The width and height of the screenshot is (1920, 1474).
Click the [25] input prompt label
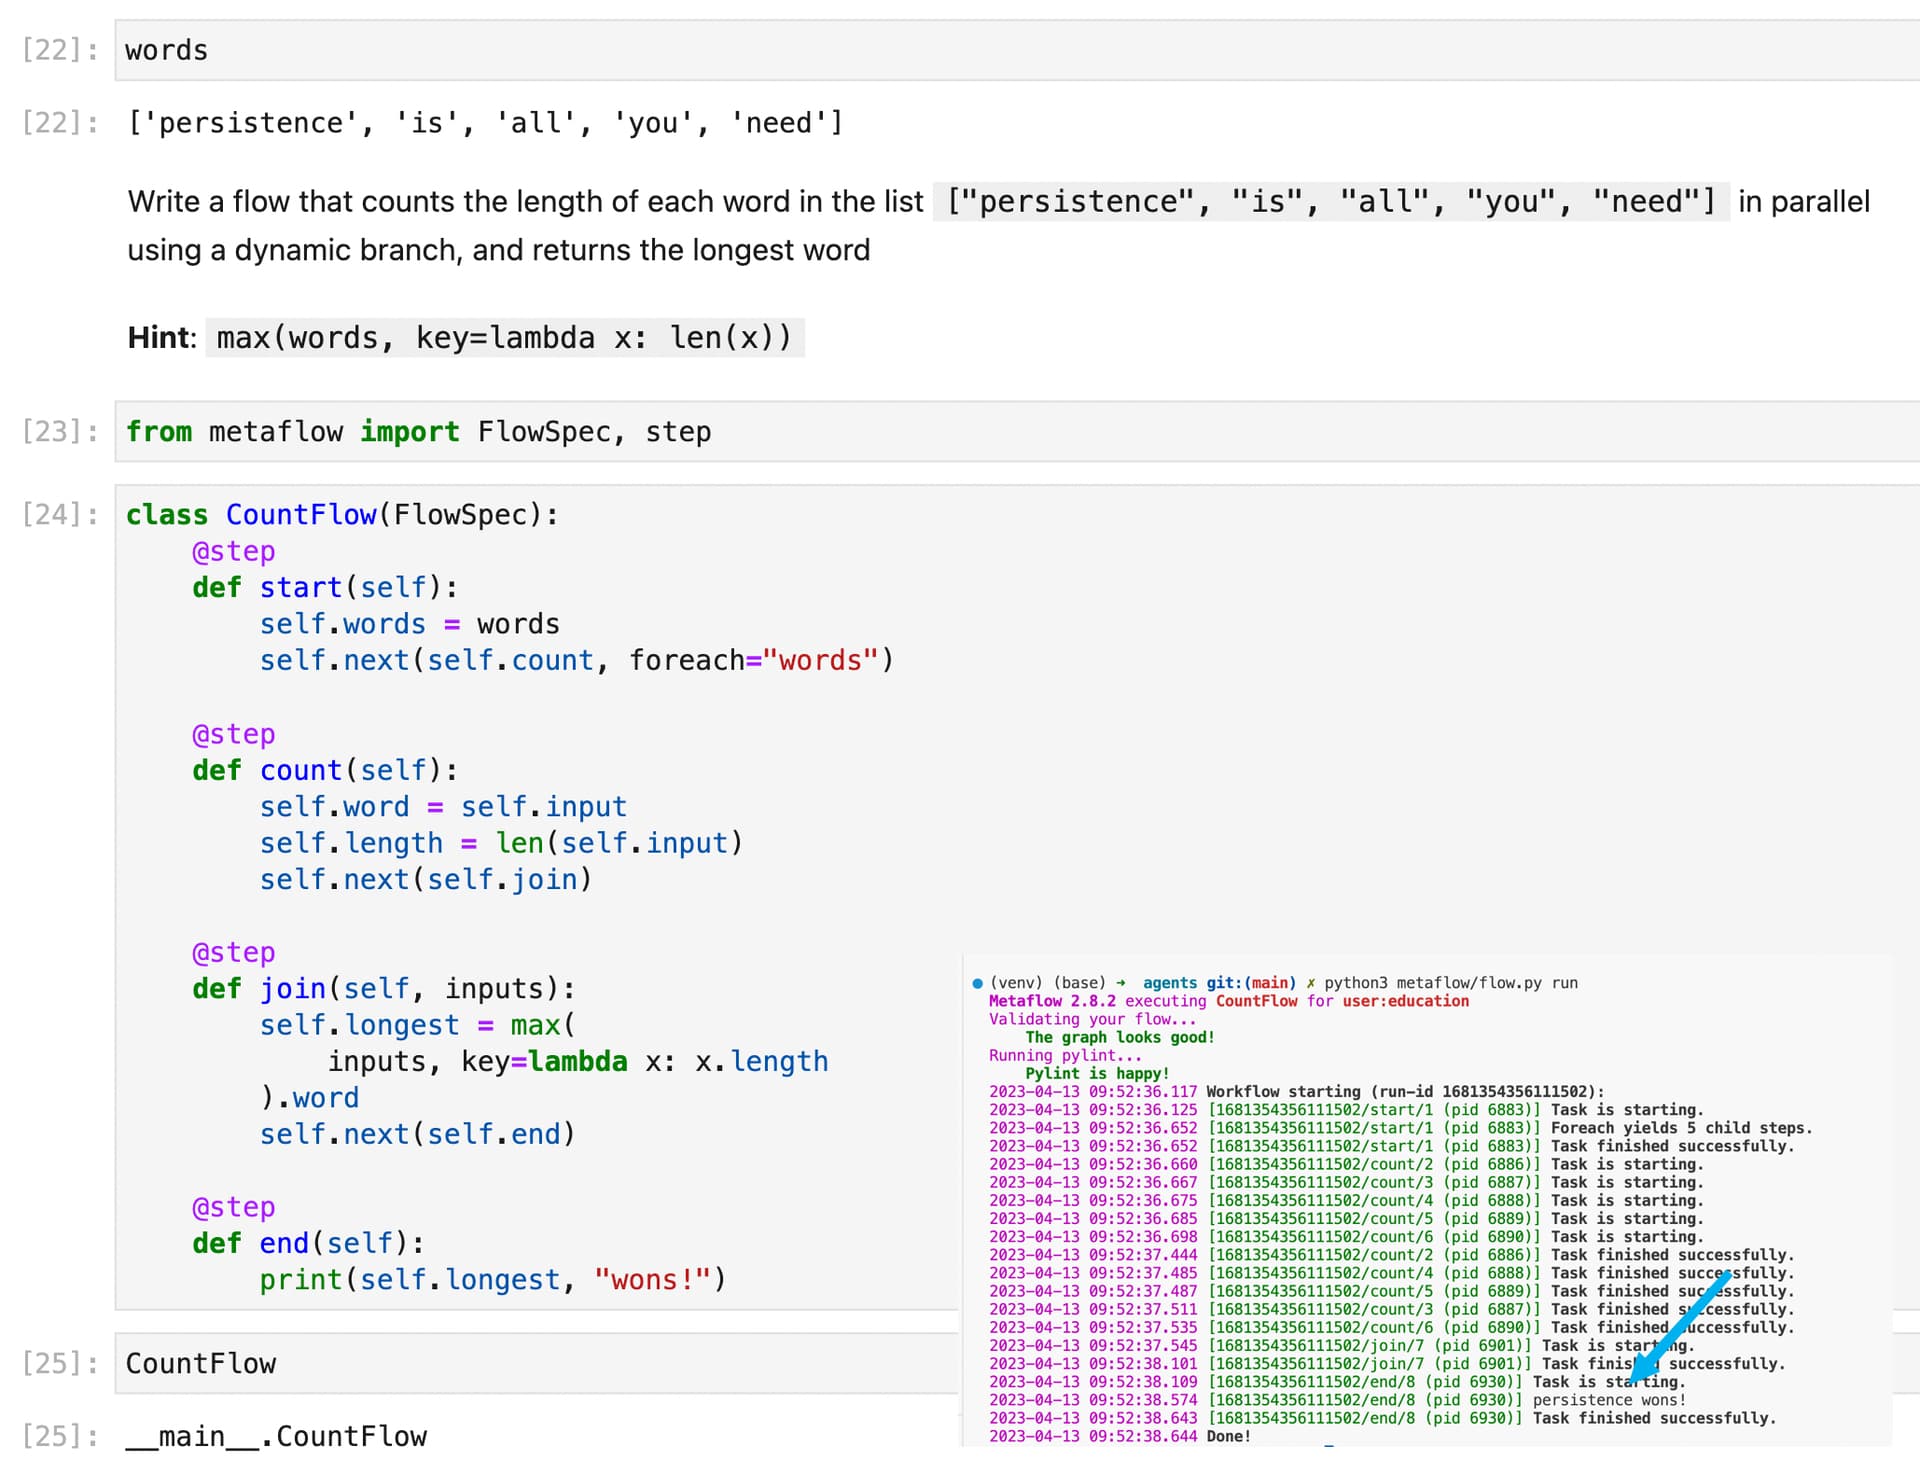pyautogui.click(x=60, y=1363)
